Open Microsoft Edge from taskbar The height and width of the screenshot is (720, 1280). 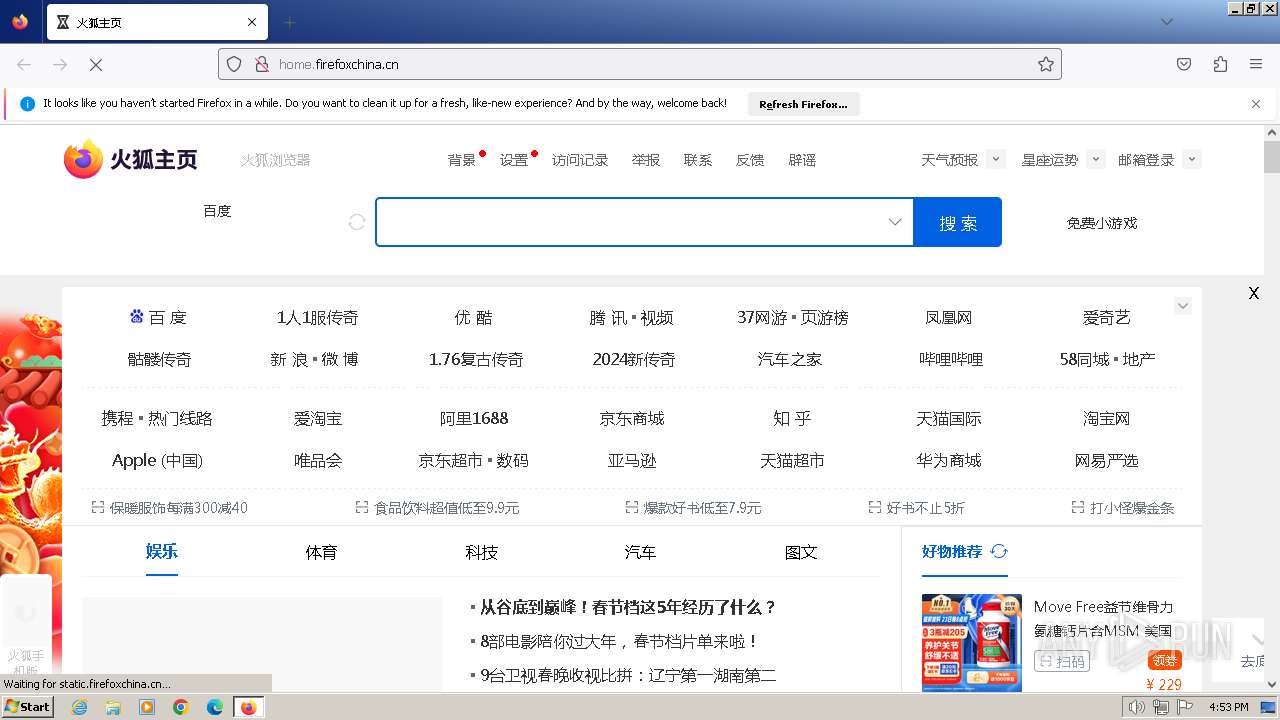click(215, 707)
